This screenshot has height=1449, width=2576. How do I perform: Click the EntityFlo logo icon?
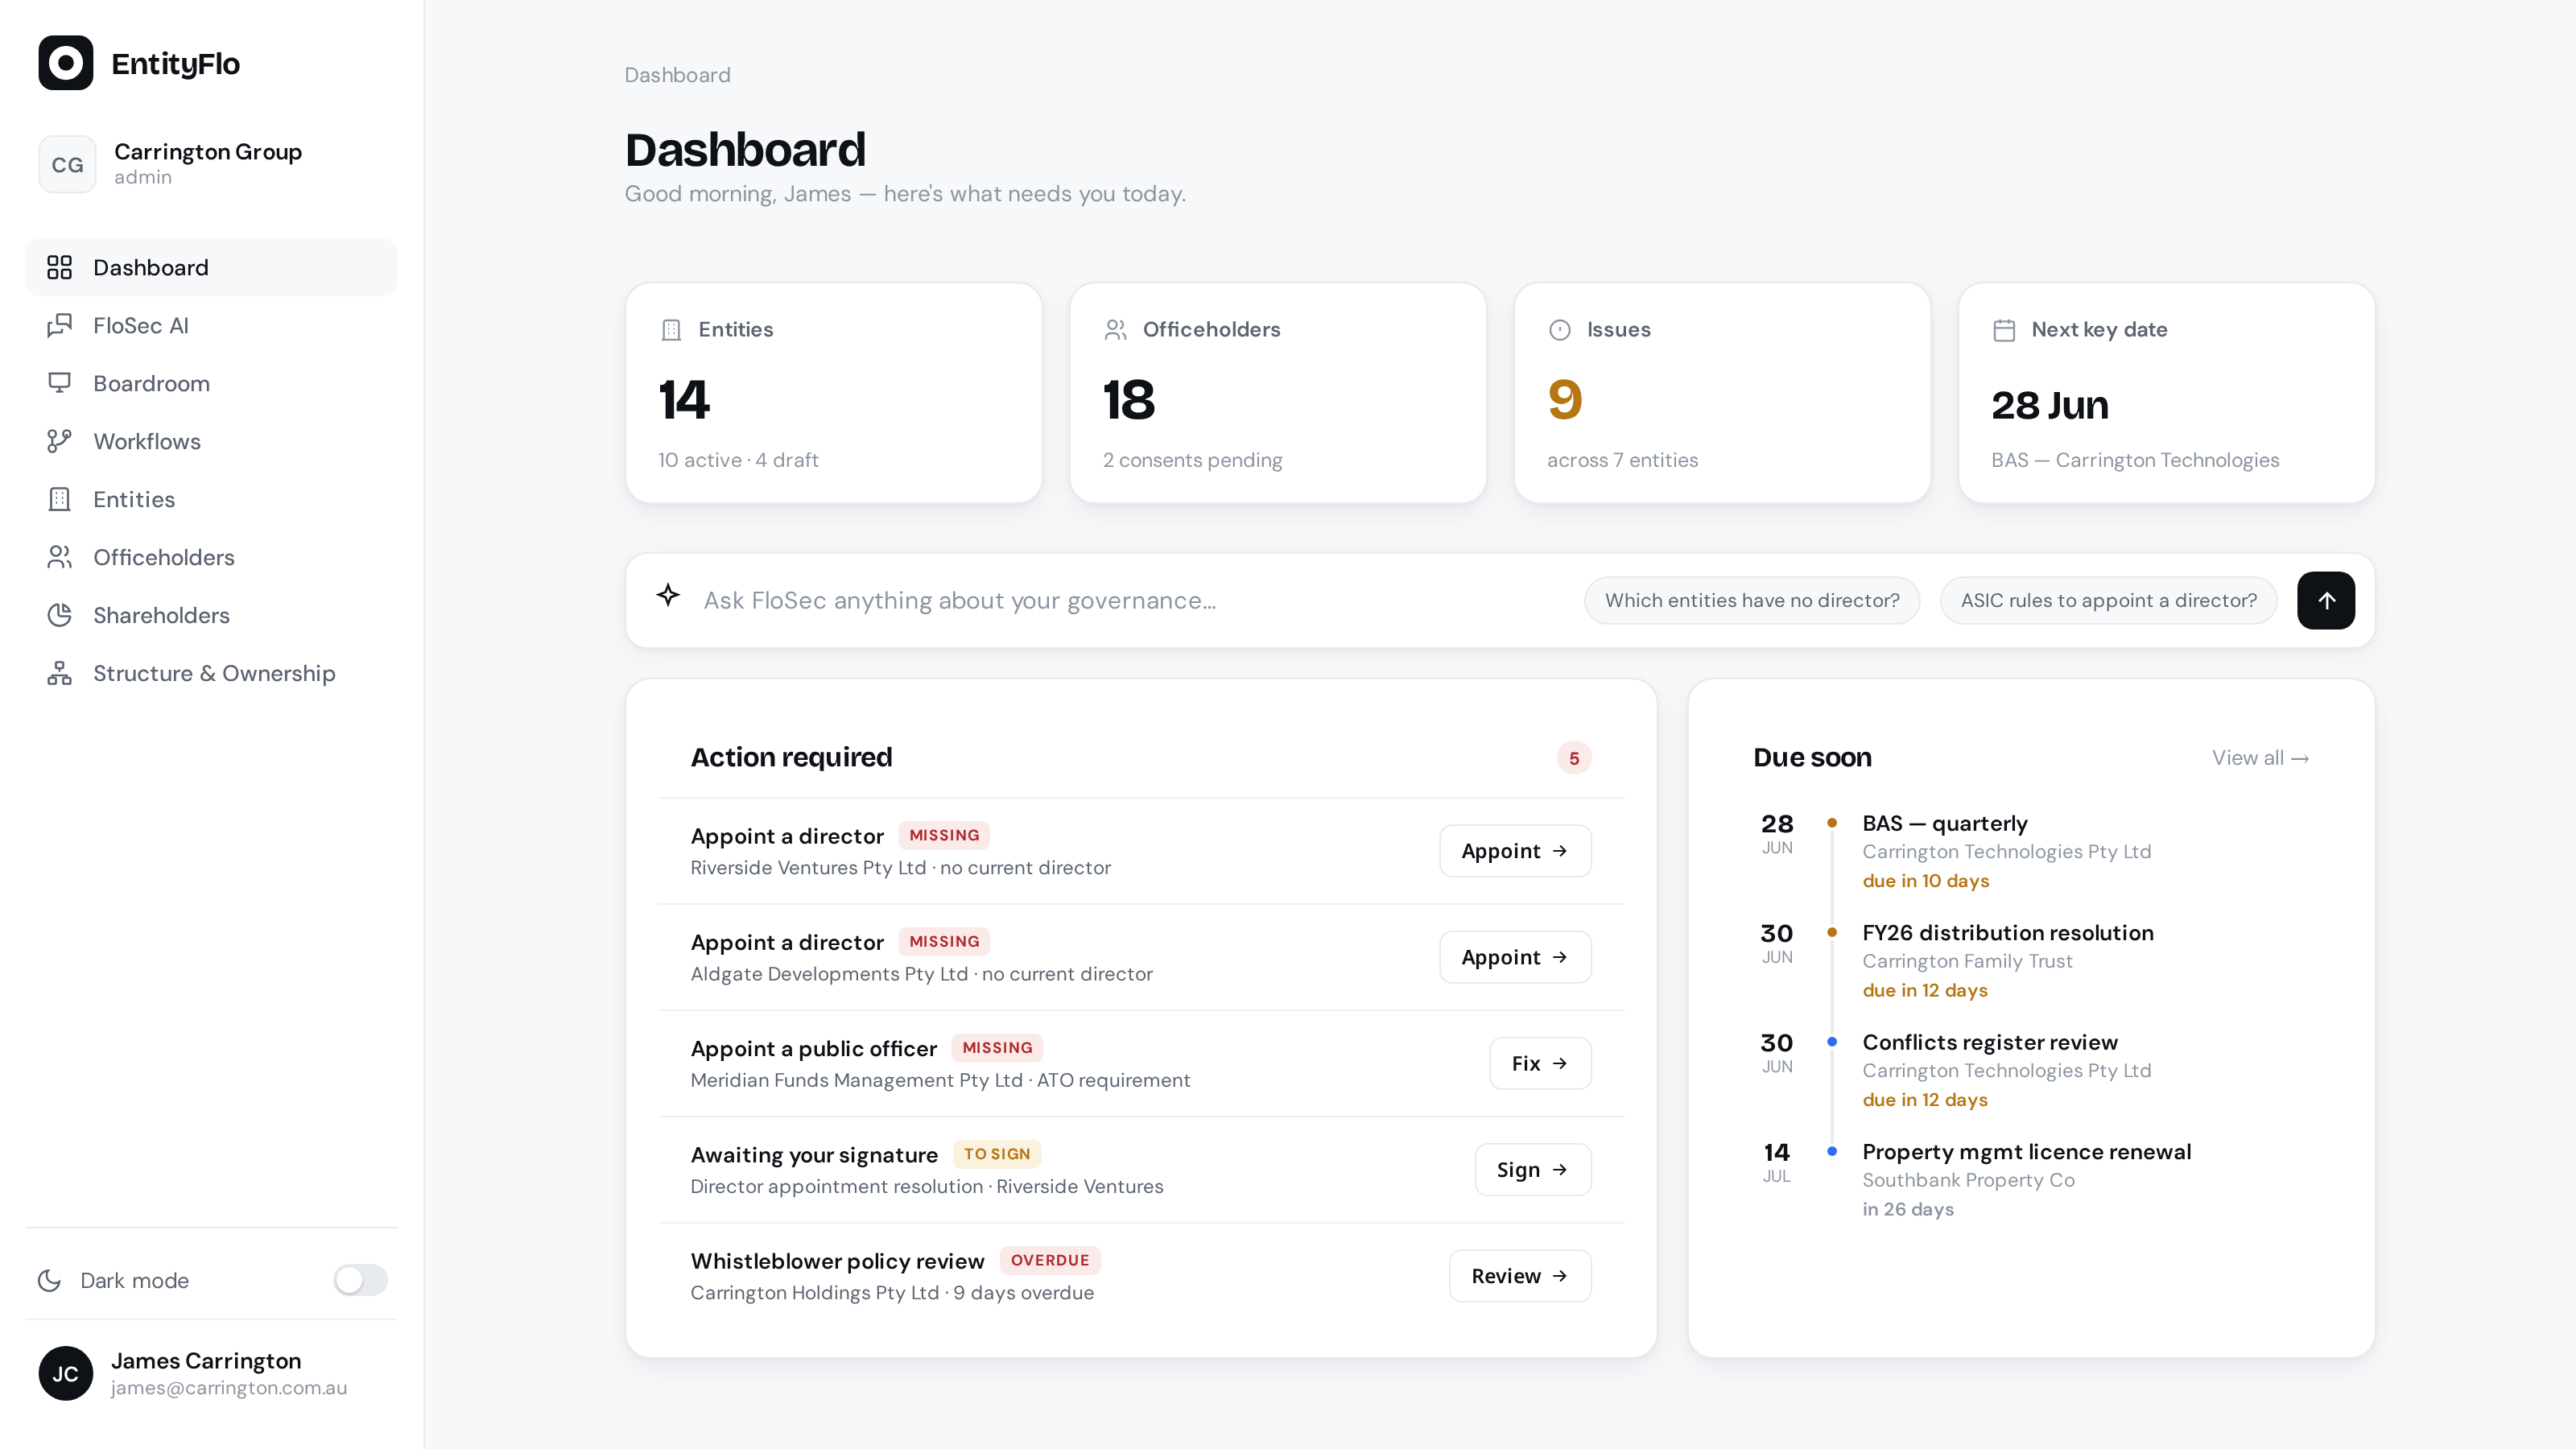[66, 63]
